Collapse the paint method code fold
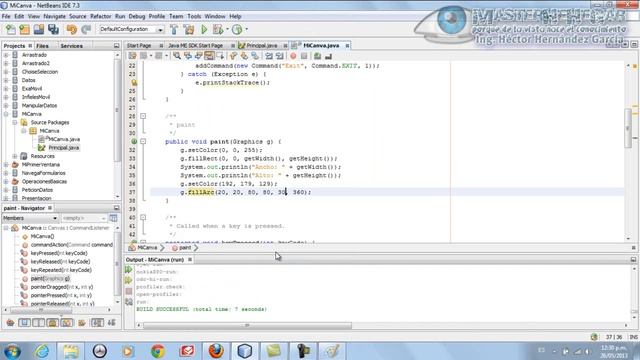This screenshot has width=640, height=360. click(143, 142)
